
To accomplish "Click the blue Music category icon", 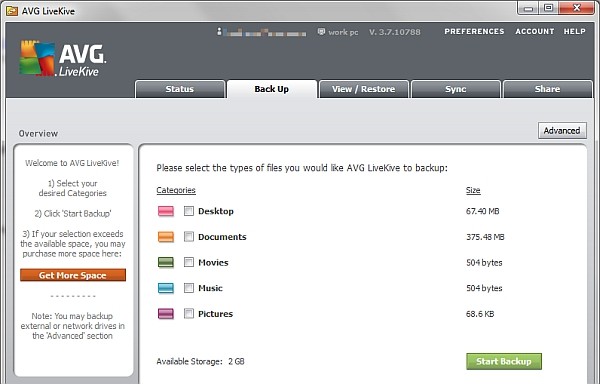I will point(166,288).
